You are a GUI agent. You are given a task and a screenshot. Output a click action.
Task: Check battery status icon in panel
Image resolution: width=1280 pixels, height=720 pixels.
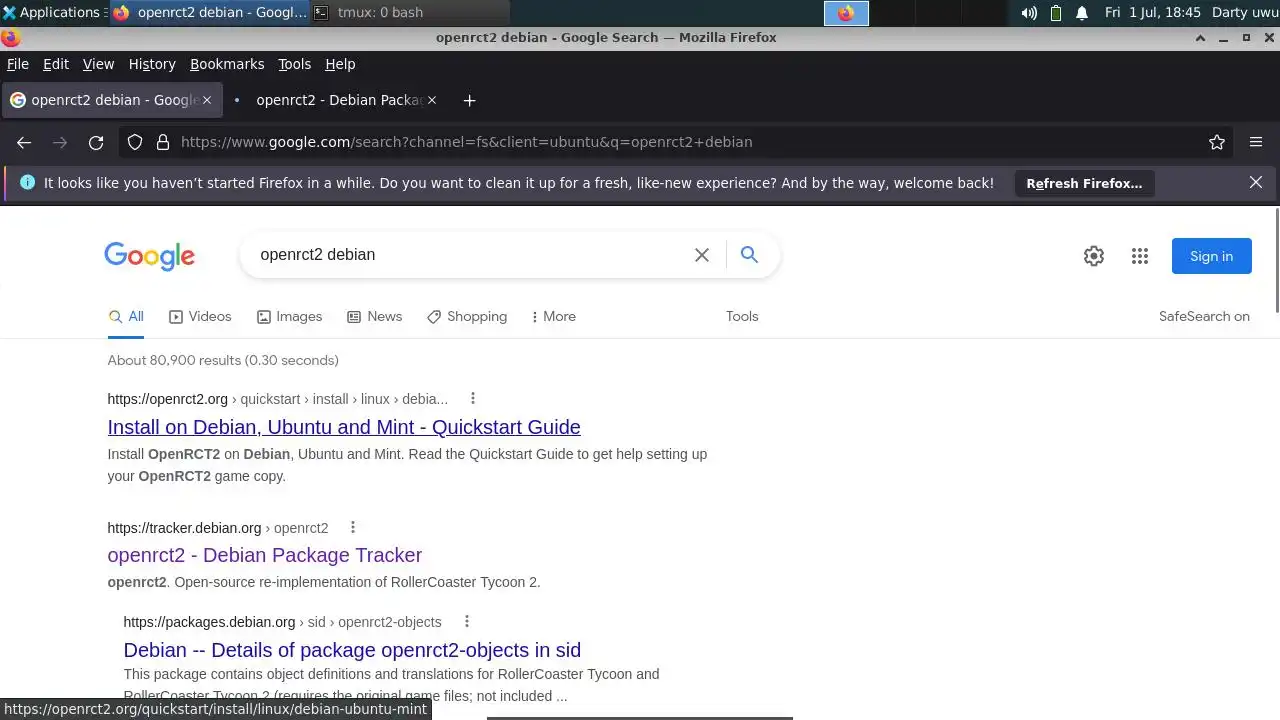[1056, 13]
